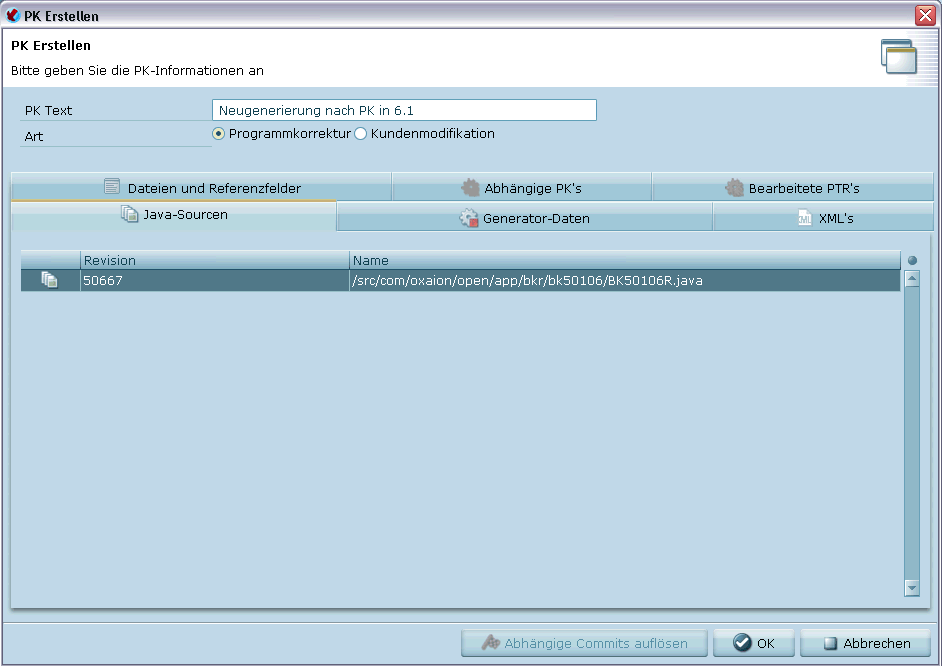Screen dimensions: 942x666
Task: Click the table settings dot icon
Action: [x=912, y=260]
